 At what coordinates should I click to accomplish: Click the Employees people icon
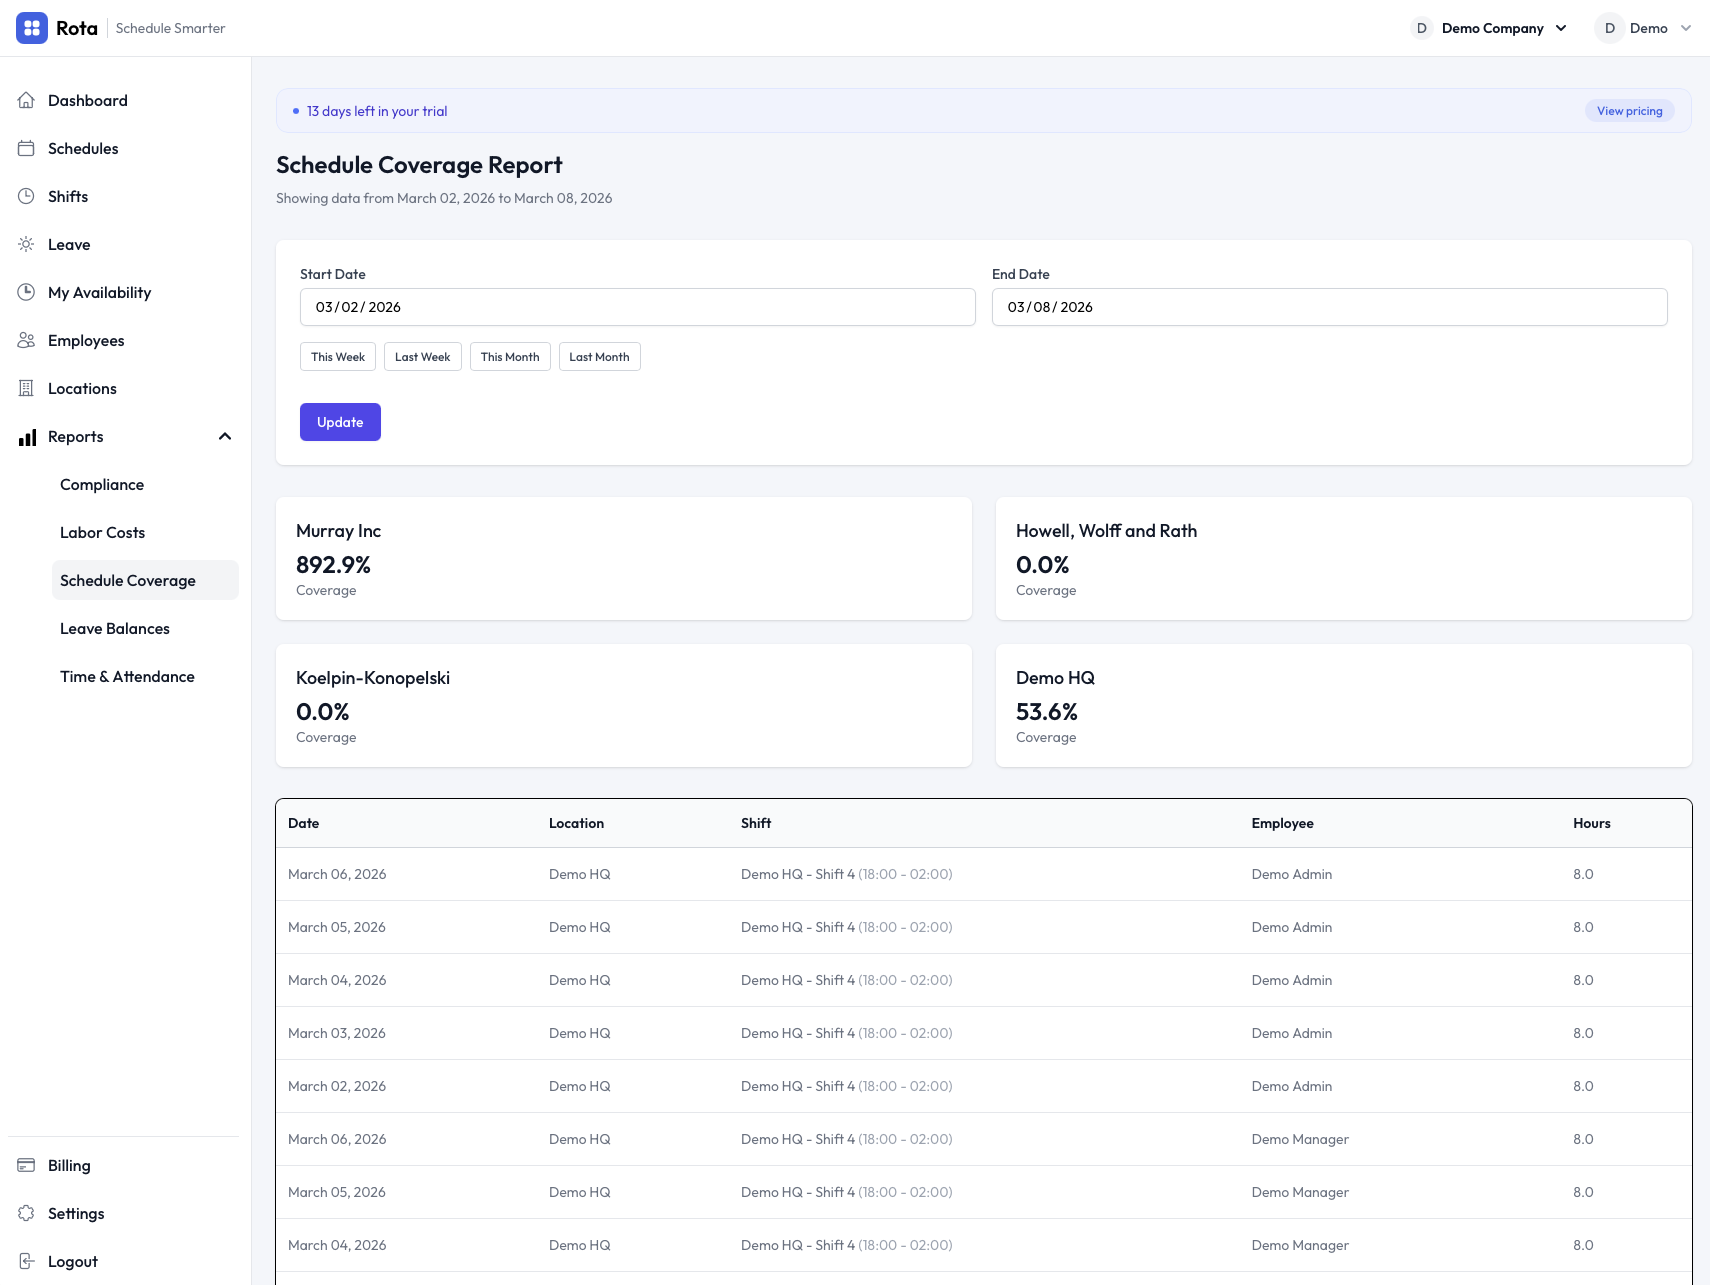pyautogui.click(x=27, y=340)
